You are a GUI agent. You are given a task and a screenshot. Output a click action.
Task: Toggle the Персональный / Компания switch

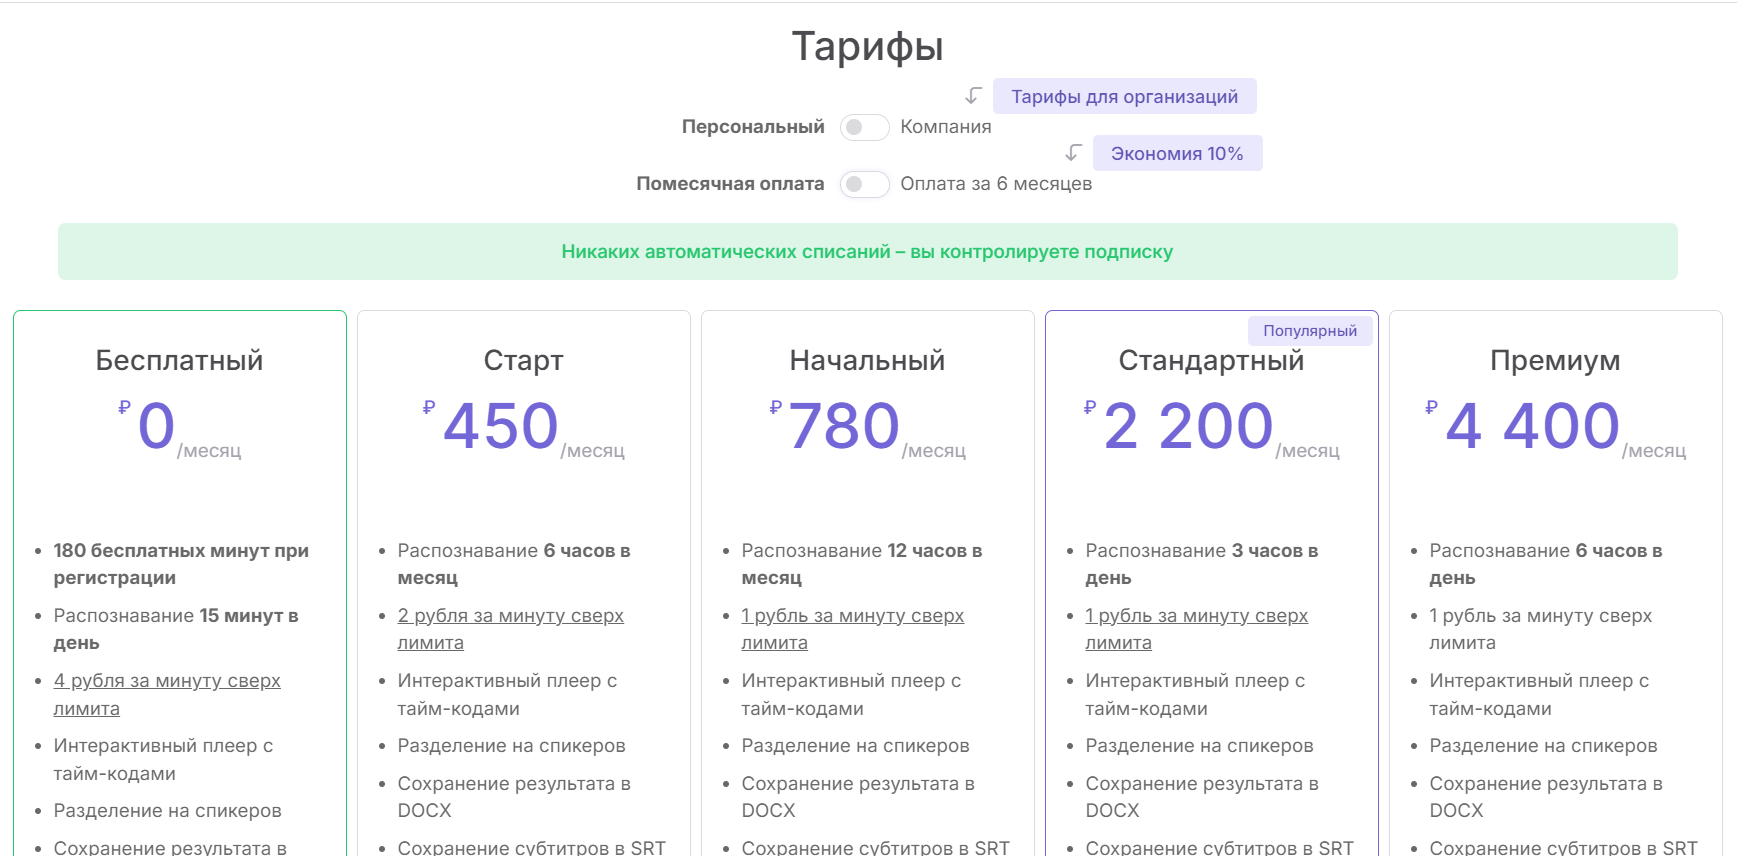[864, 127]
